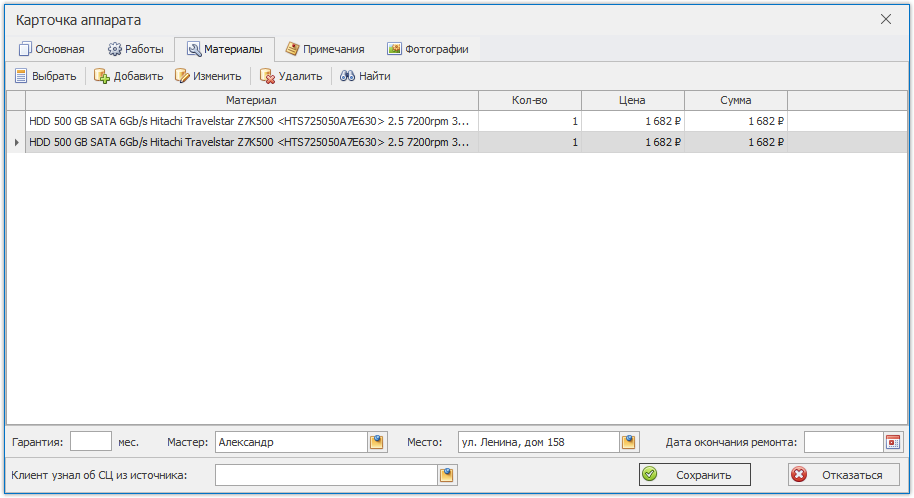
Task: Select the first HDD material row
Action: pos(250,121)
